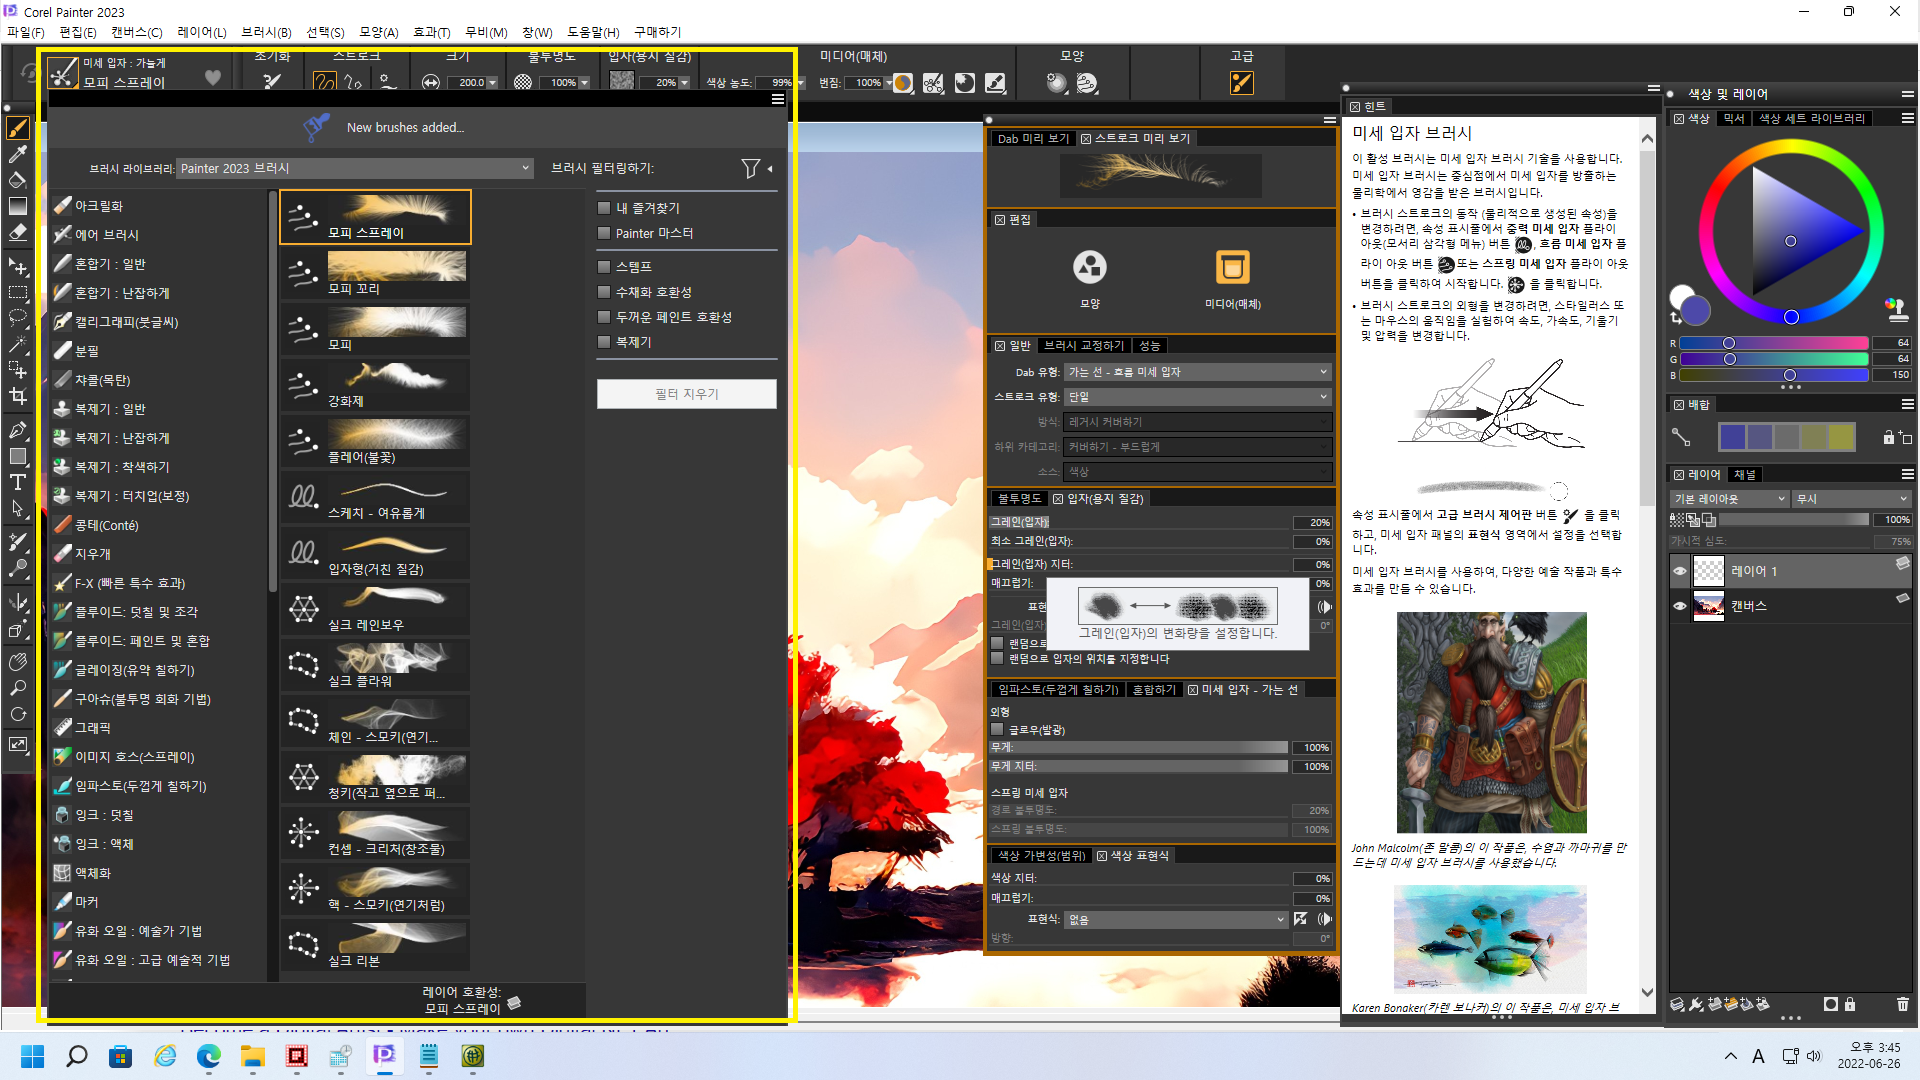The height and width of the screenshot is (1080, 1920).
Task: Check the 내 즐겨찾기 filter checkbox
Action: 604,208
